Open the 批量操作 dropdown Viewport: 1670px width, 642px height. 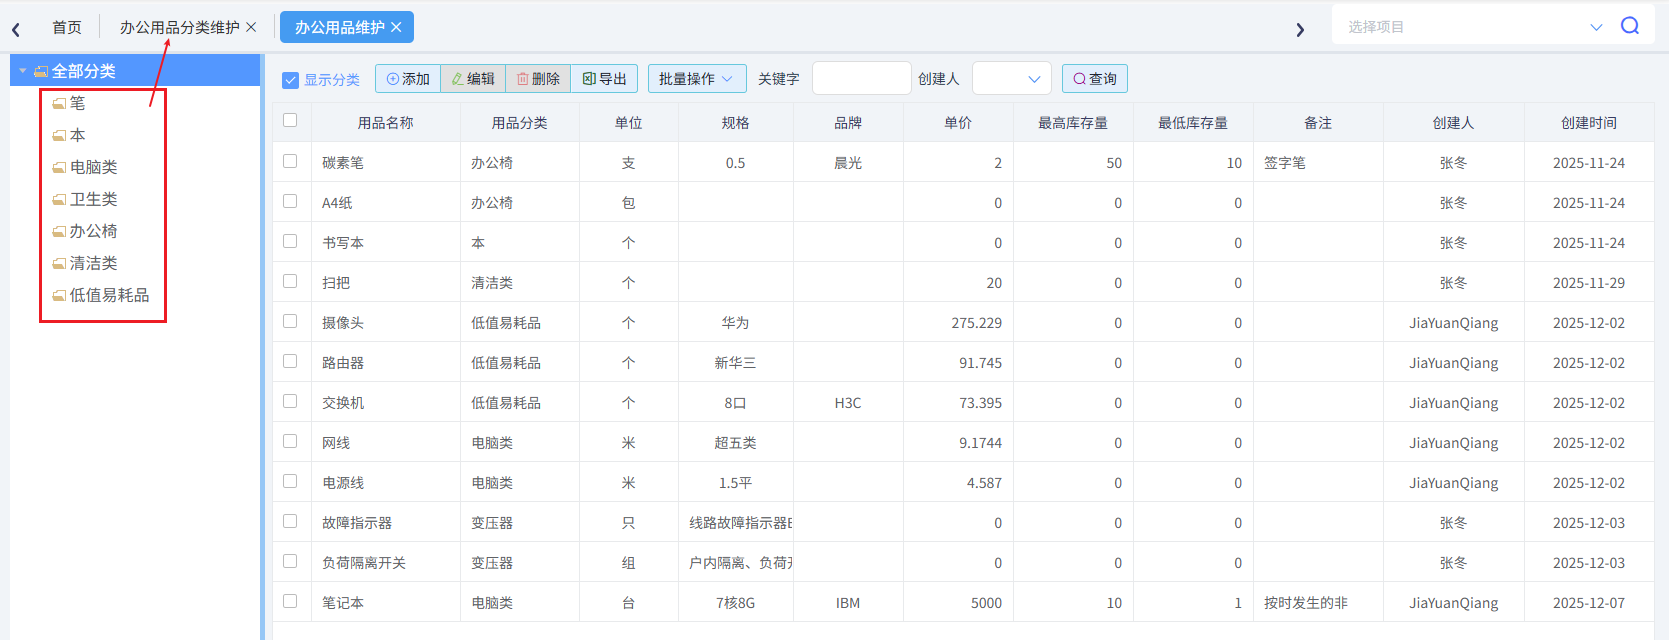(695, 79)
